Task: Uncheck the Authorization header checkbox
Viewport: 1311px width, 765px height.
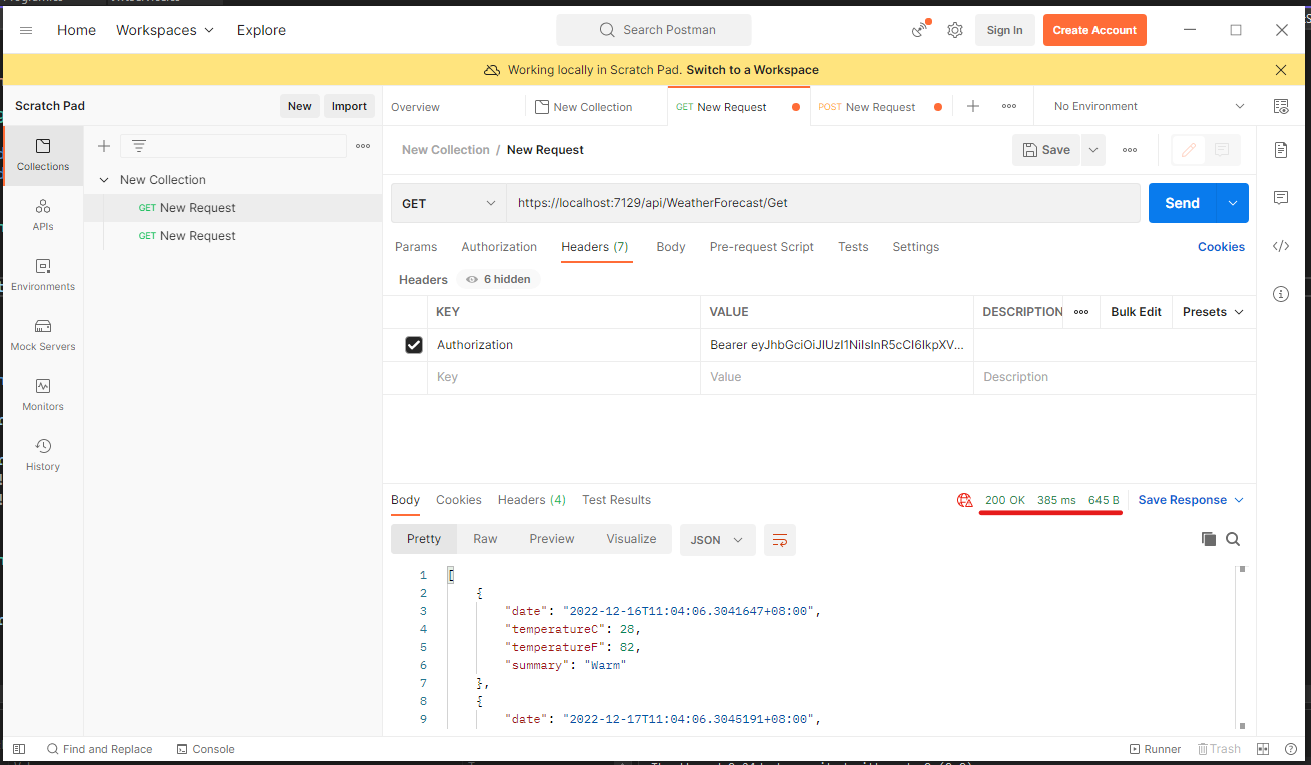Action: click(x=414, y=345)
